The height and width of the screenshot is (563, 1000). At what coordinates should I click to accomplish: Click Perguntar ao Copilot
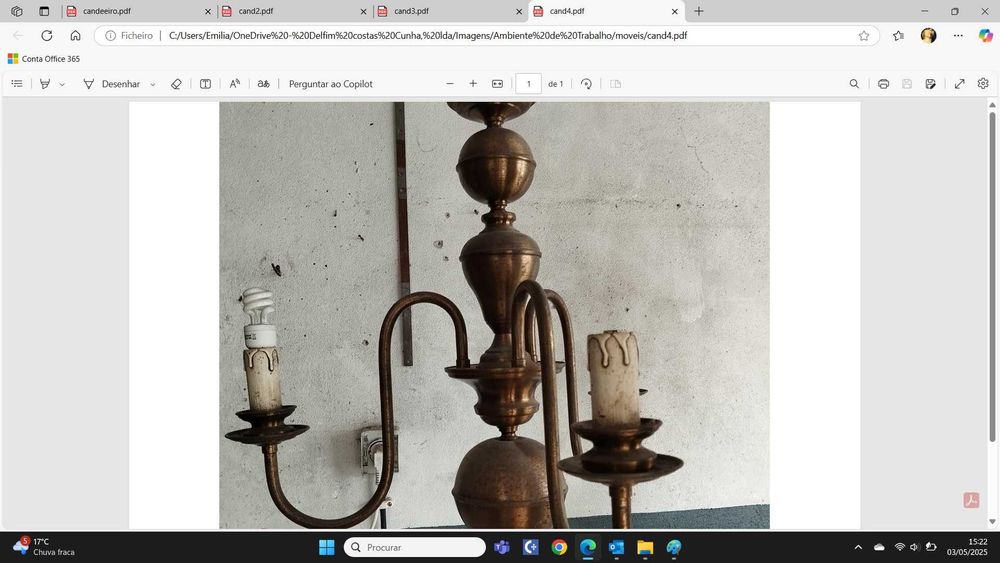[x=330, y=84]
